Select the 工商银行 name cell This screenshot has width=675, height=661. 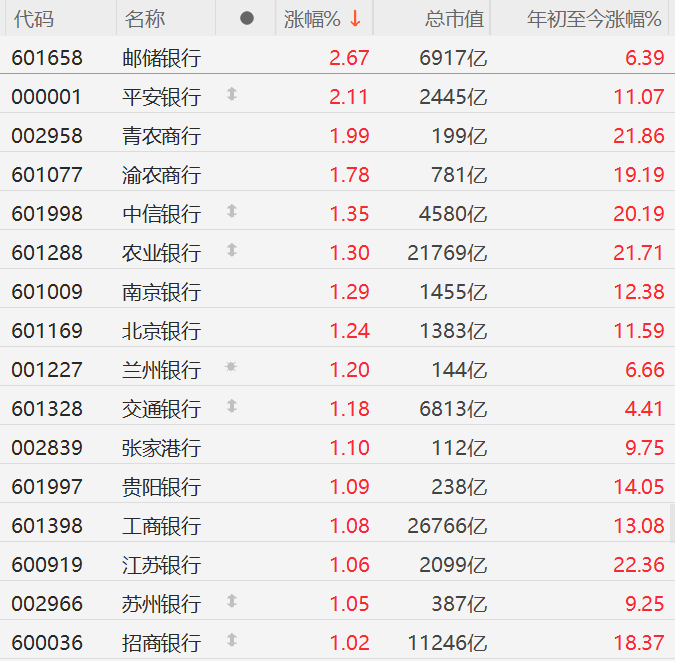[161, 526]
